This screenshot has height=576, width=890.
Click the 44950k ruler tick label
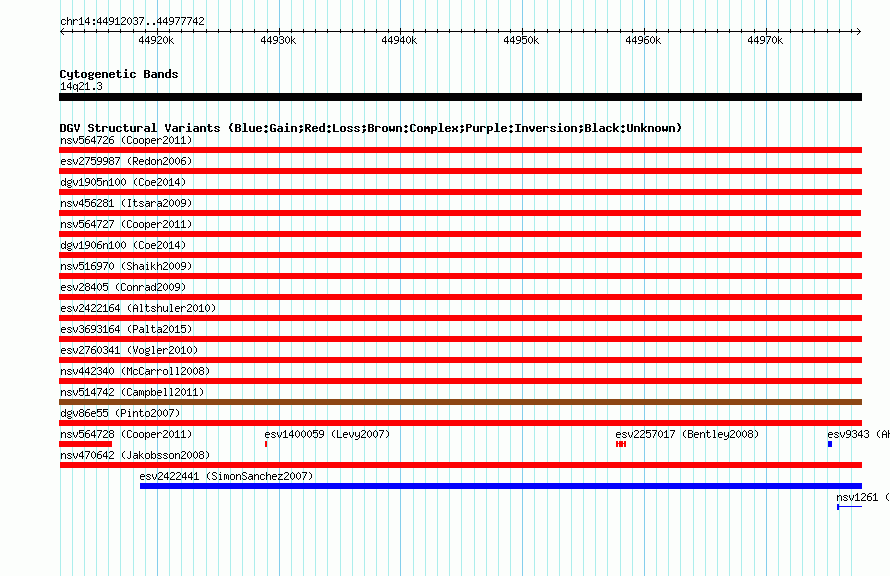point(522,40)
